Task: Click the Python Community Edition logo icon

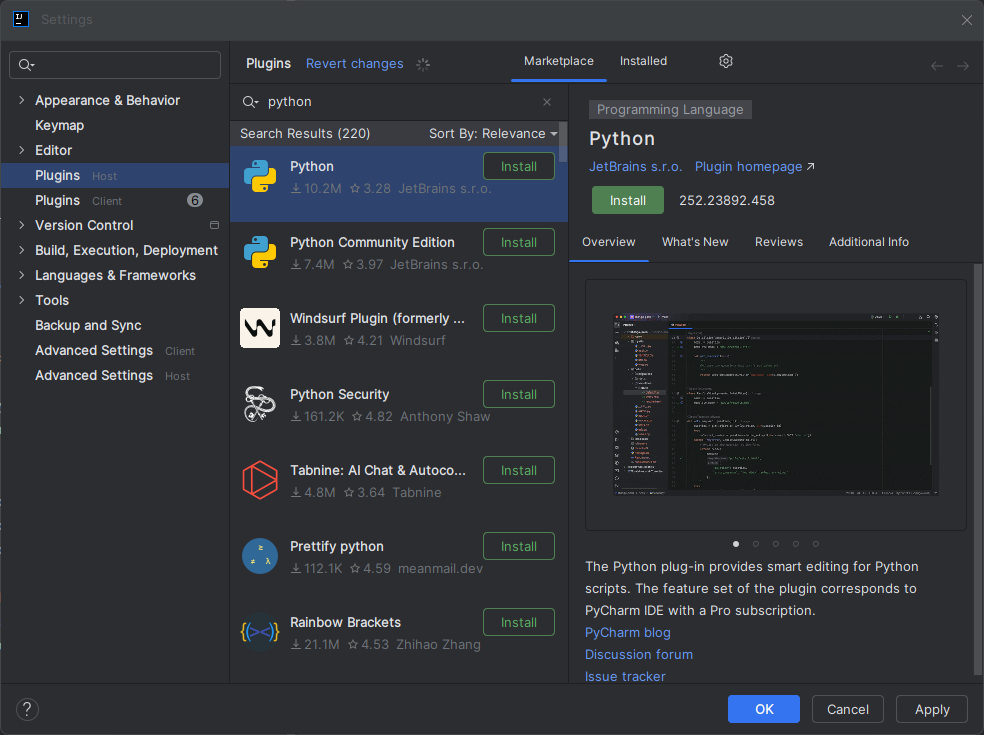Action: (260, 252)
